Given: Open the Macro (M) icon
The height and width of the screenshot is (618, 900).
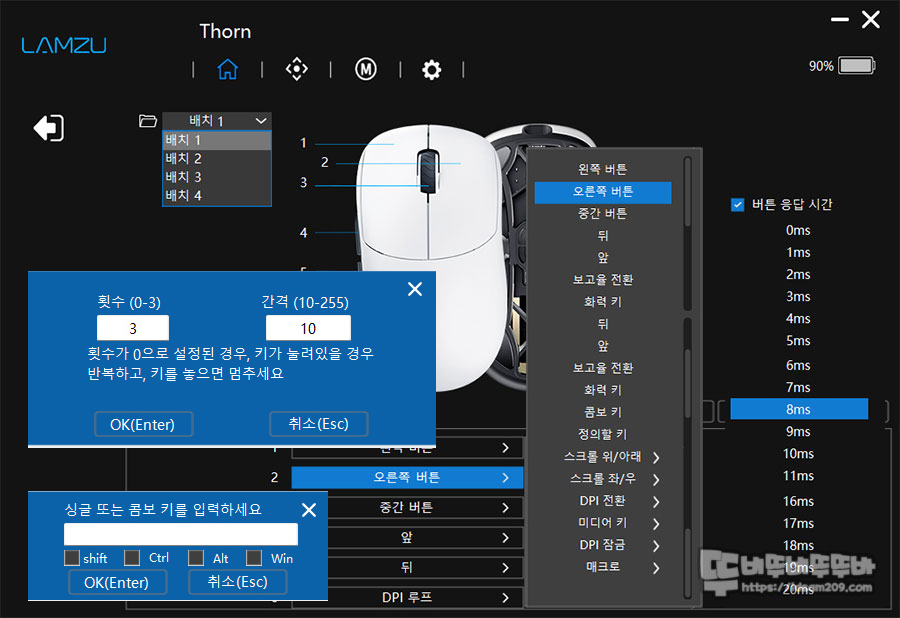Looking at the screenshot, I should 366,69.
